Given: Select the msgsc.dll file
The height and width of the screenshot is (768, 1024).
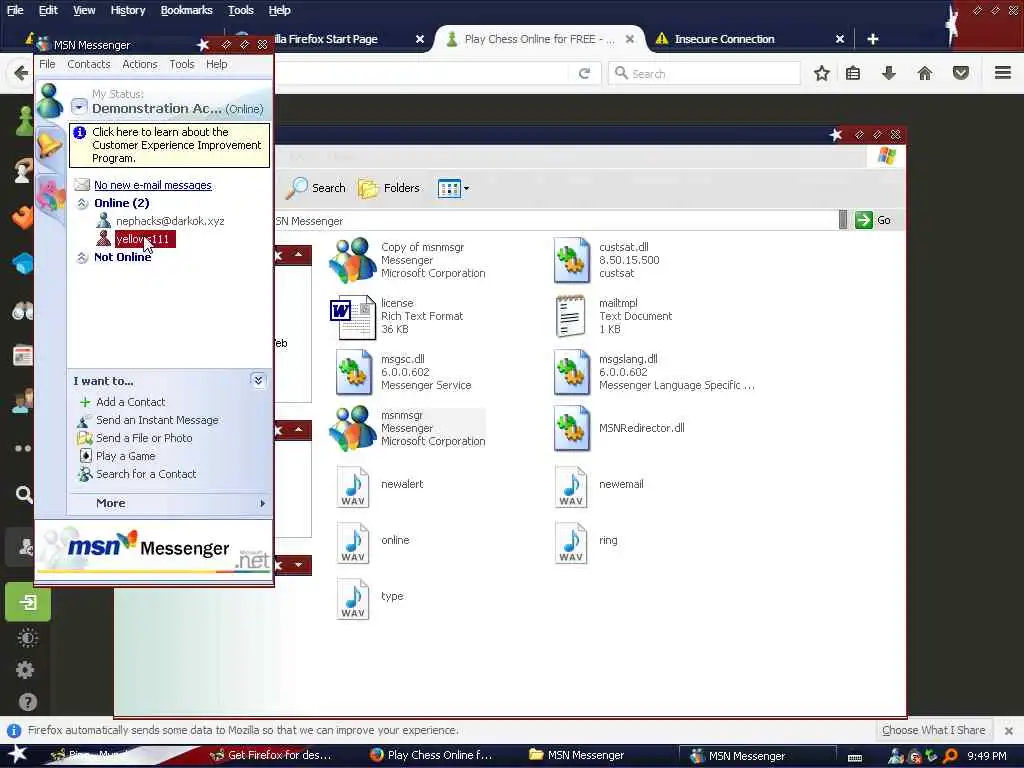Looking at the screenshot, I should [403, 372].
